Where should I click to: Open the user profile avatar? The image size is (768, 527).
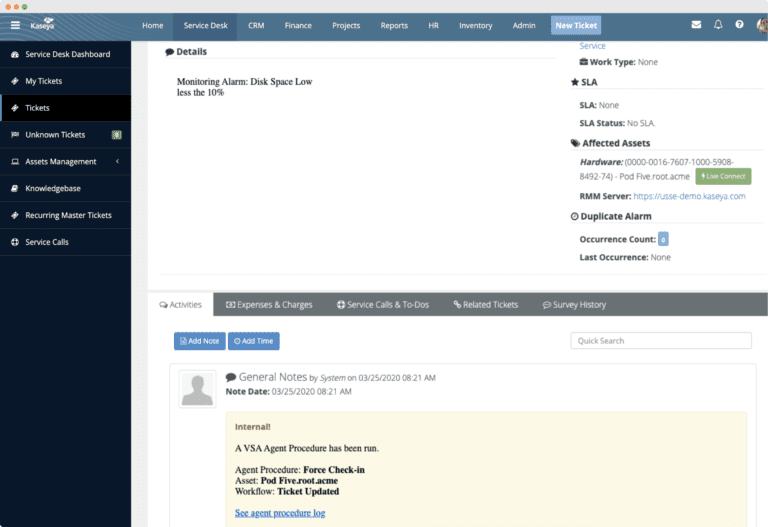pos(762,25)
